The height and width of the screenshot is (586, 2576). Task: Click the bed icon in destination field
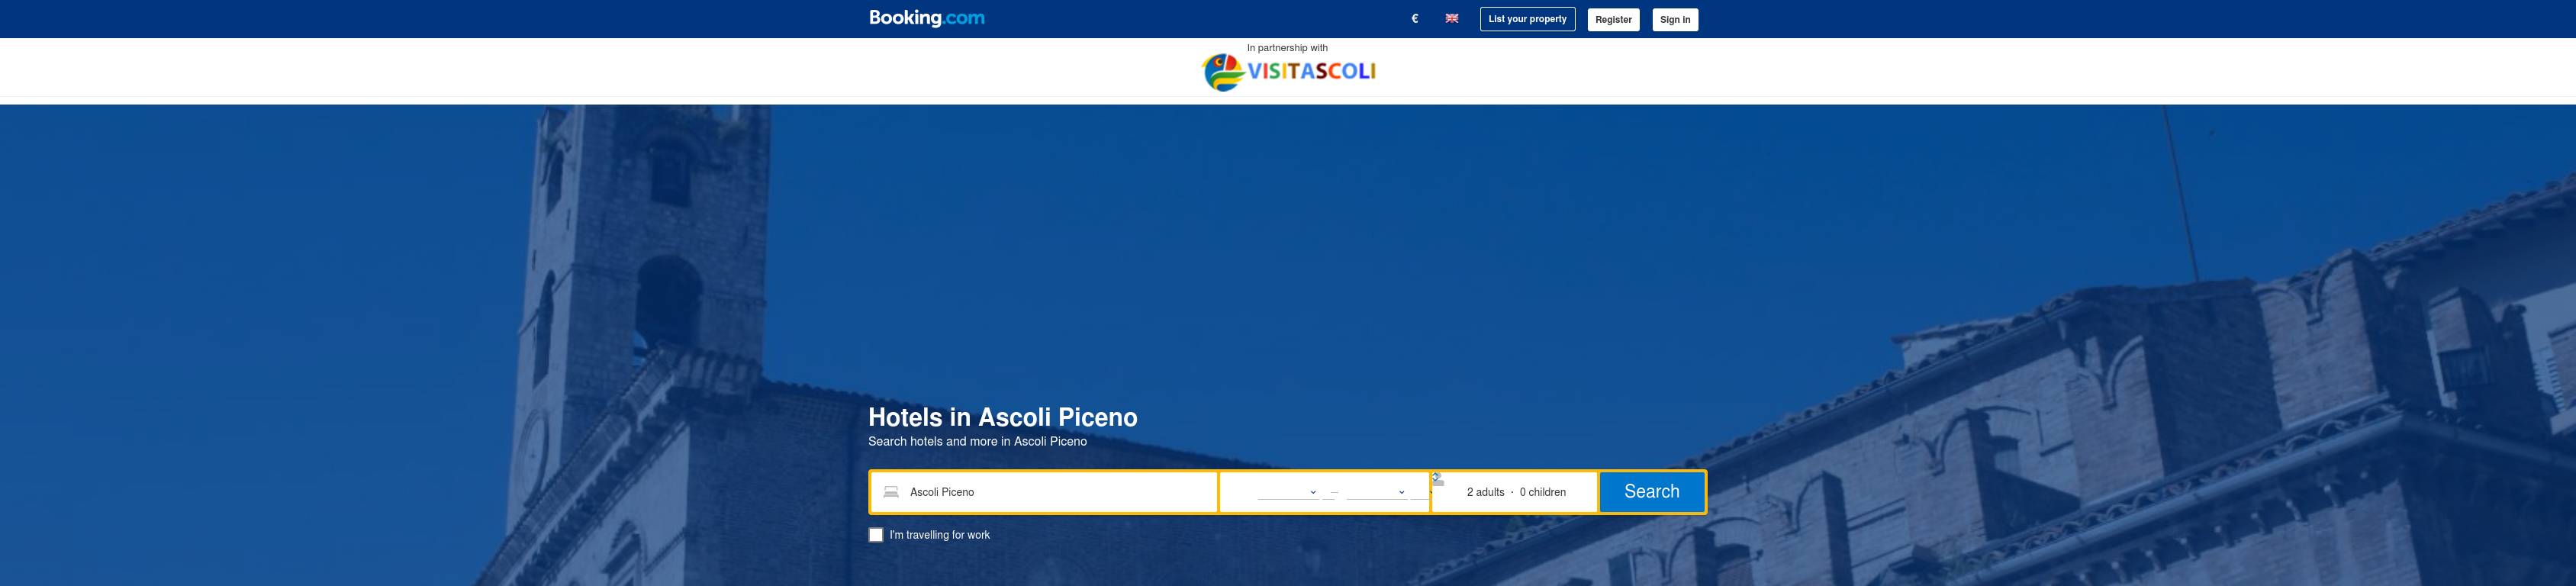[890, 492]
